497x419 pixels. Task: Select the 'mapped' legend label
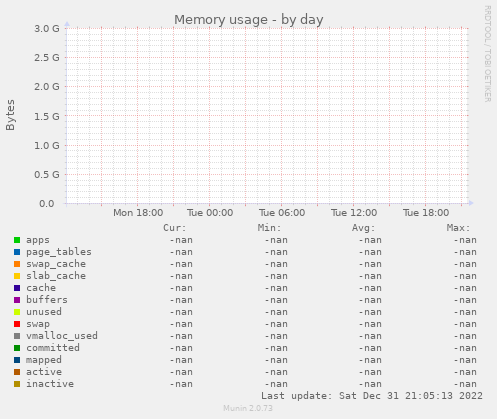[x=44, y=360]
